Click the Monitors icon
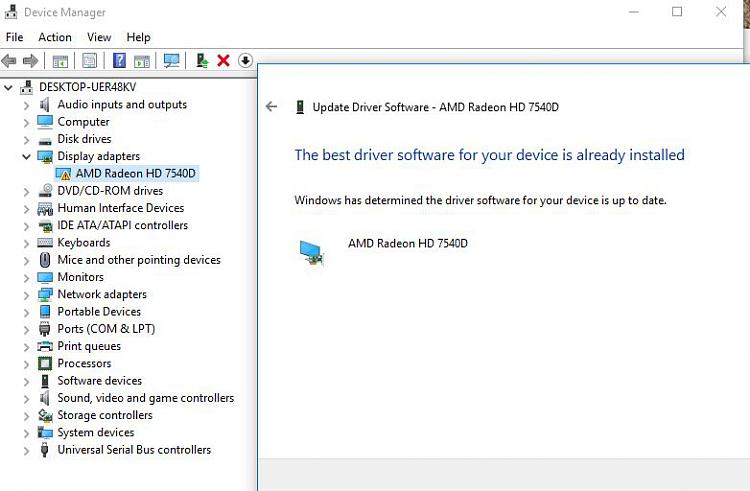The width and height of the screenshot is (750, 491). point(45,277)
